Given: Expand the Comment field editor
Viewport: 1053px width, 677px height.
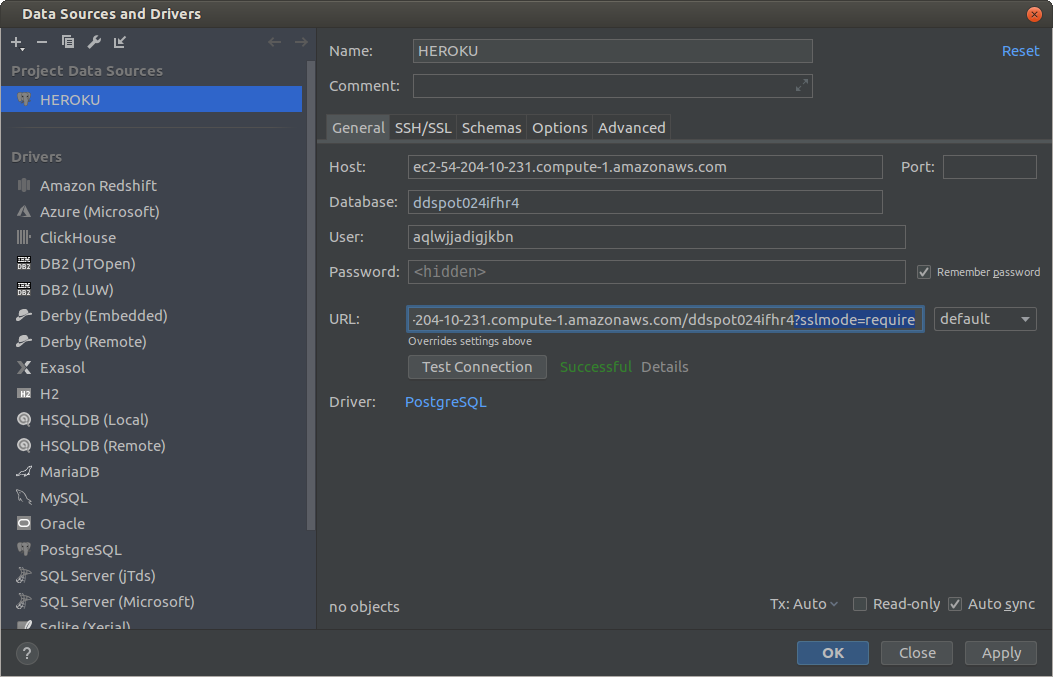Looking at the screenshot, I should pyautogui.click(x=801, y=86).
